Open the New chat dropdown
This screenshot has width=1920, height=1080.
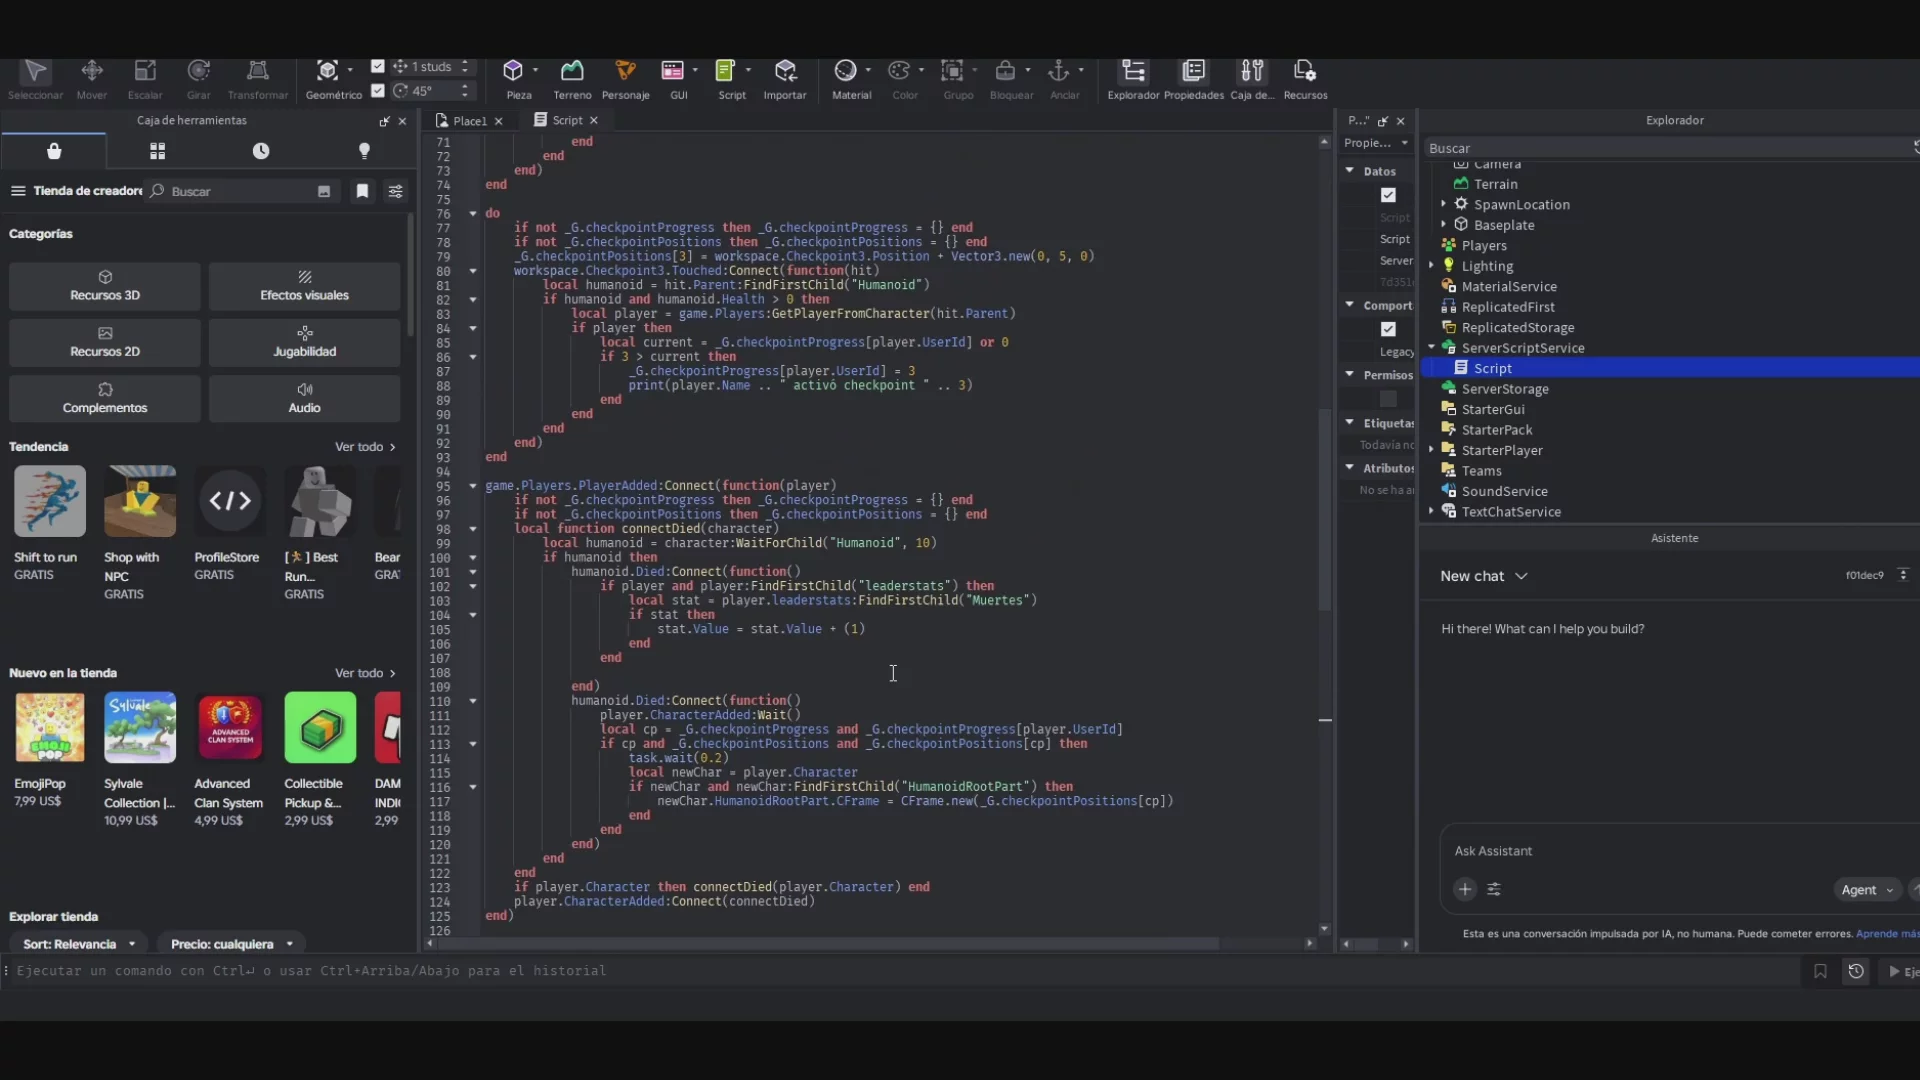[x=1484, y=576]
